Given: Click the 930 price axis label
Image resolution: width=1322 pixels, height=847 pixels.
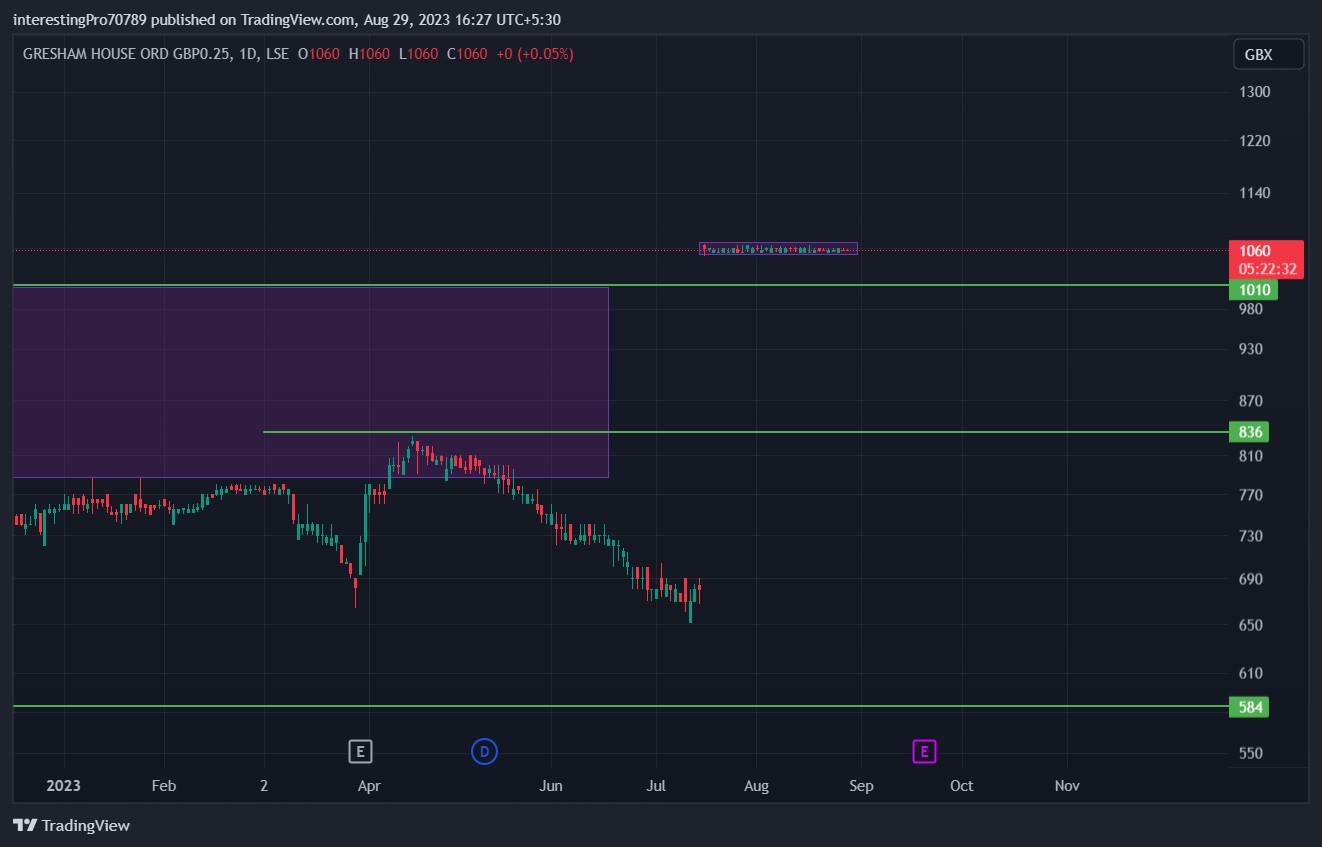Looking at the screenshot, I should point(1251,349).
